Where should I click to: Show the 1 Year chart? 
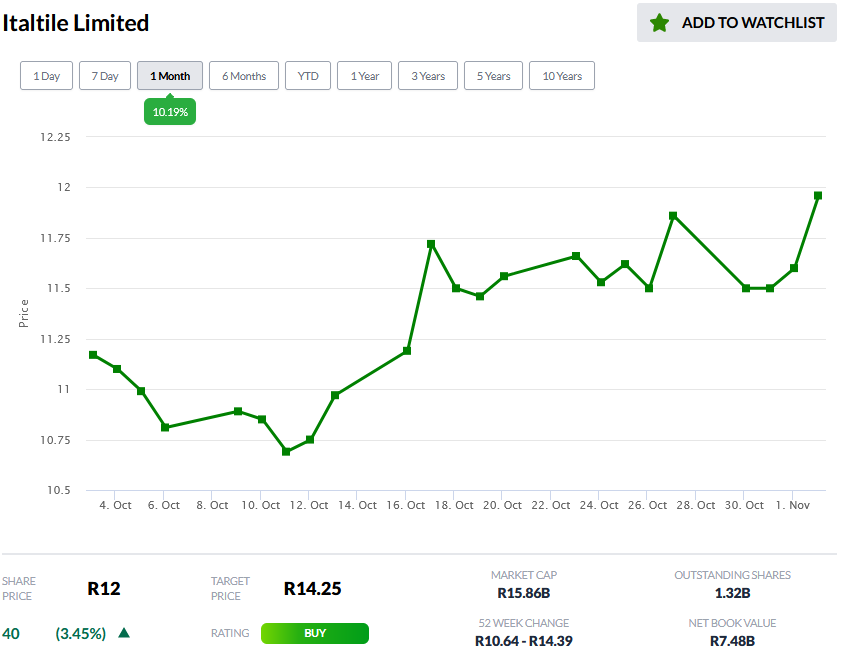pyautogui.click(x=364, y=76)
